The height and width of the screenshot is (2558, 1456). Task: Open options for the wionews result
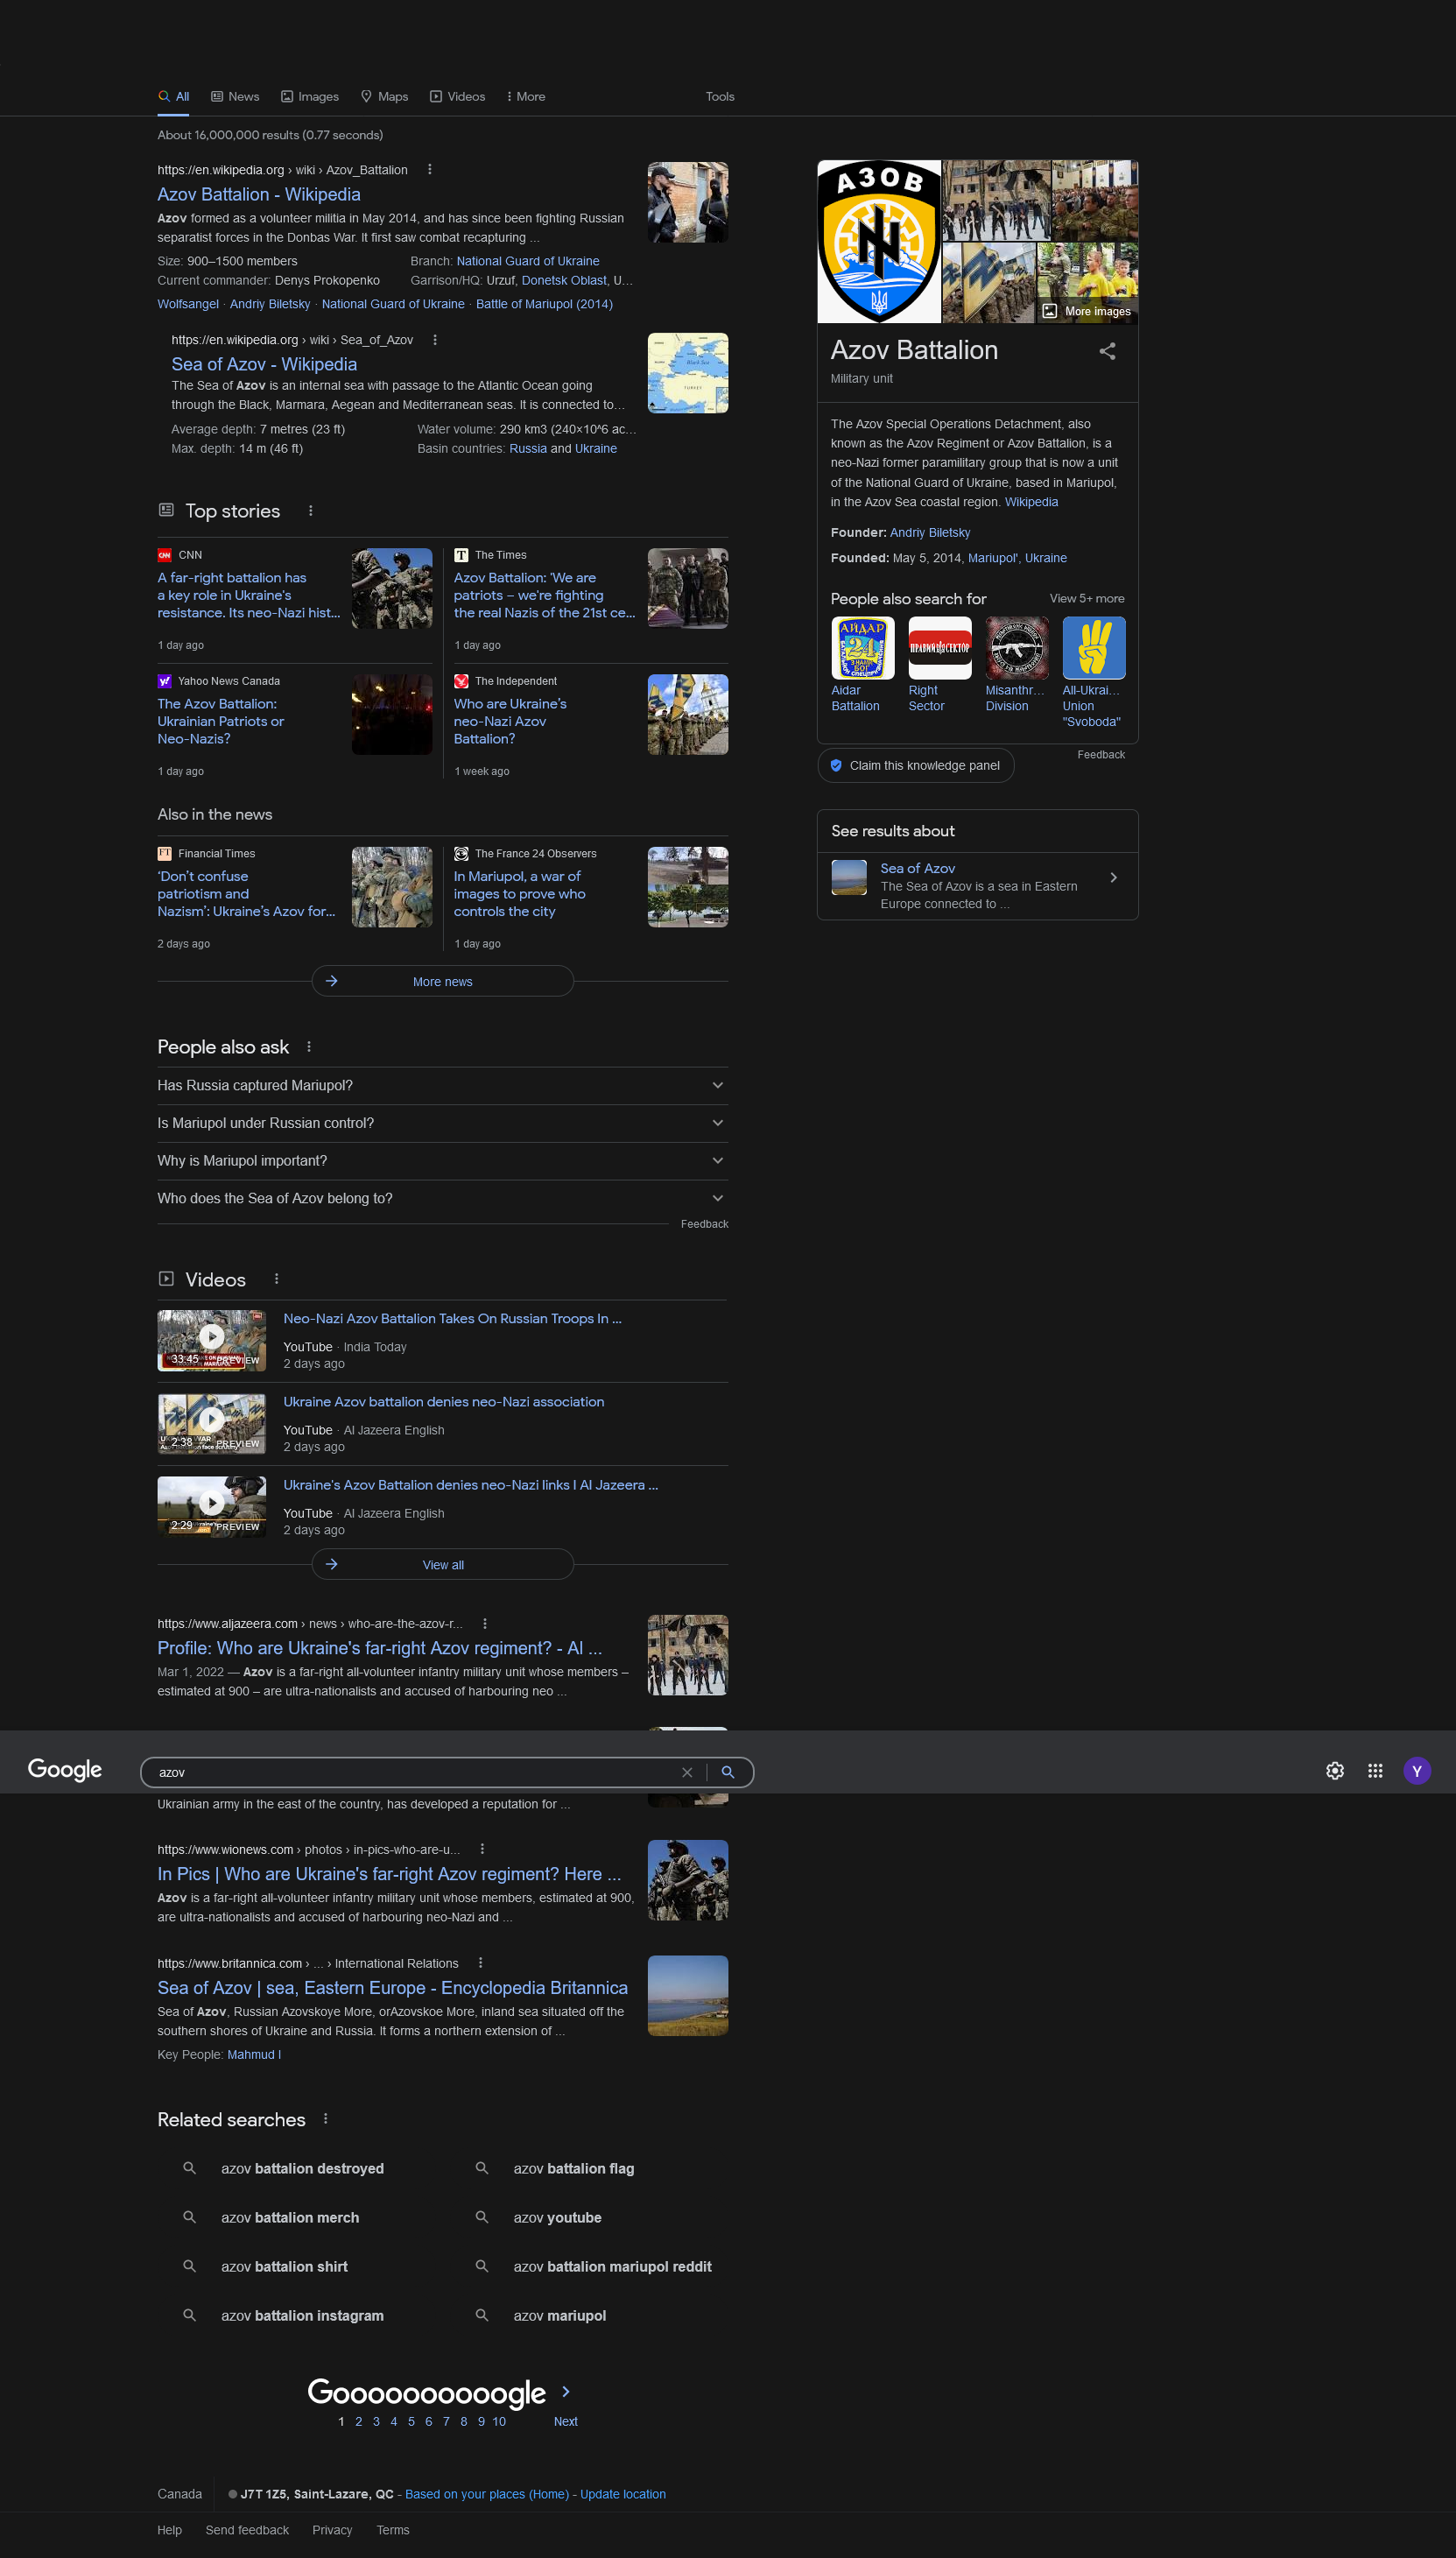(x=482, y=1849)
